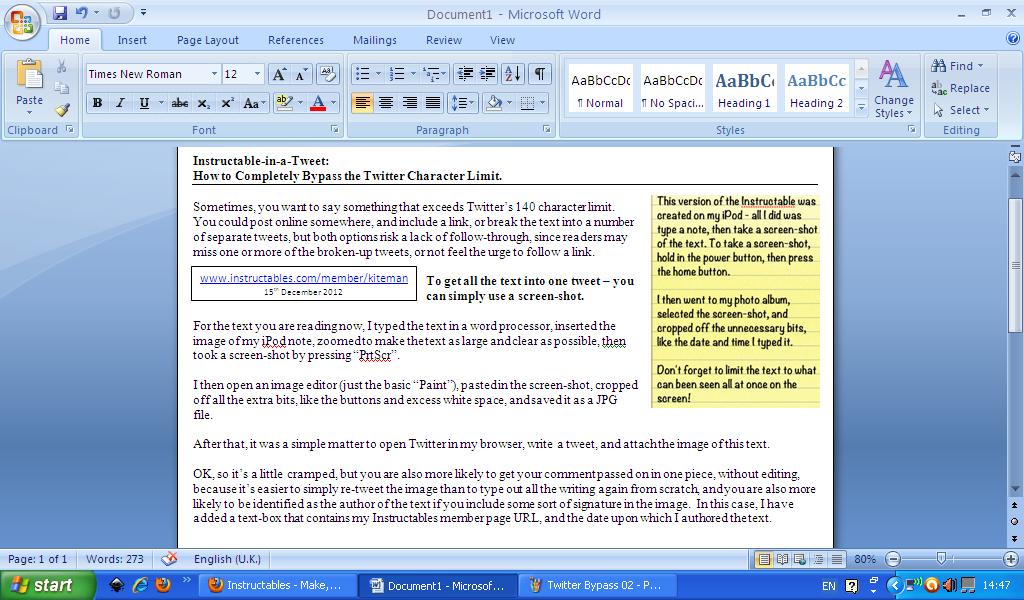Cut the selection with the scissors icon

click(62, 66)
